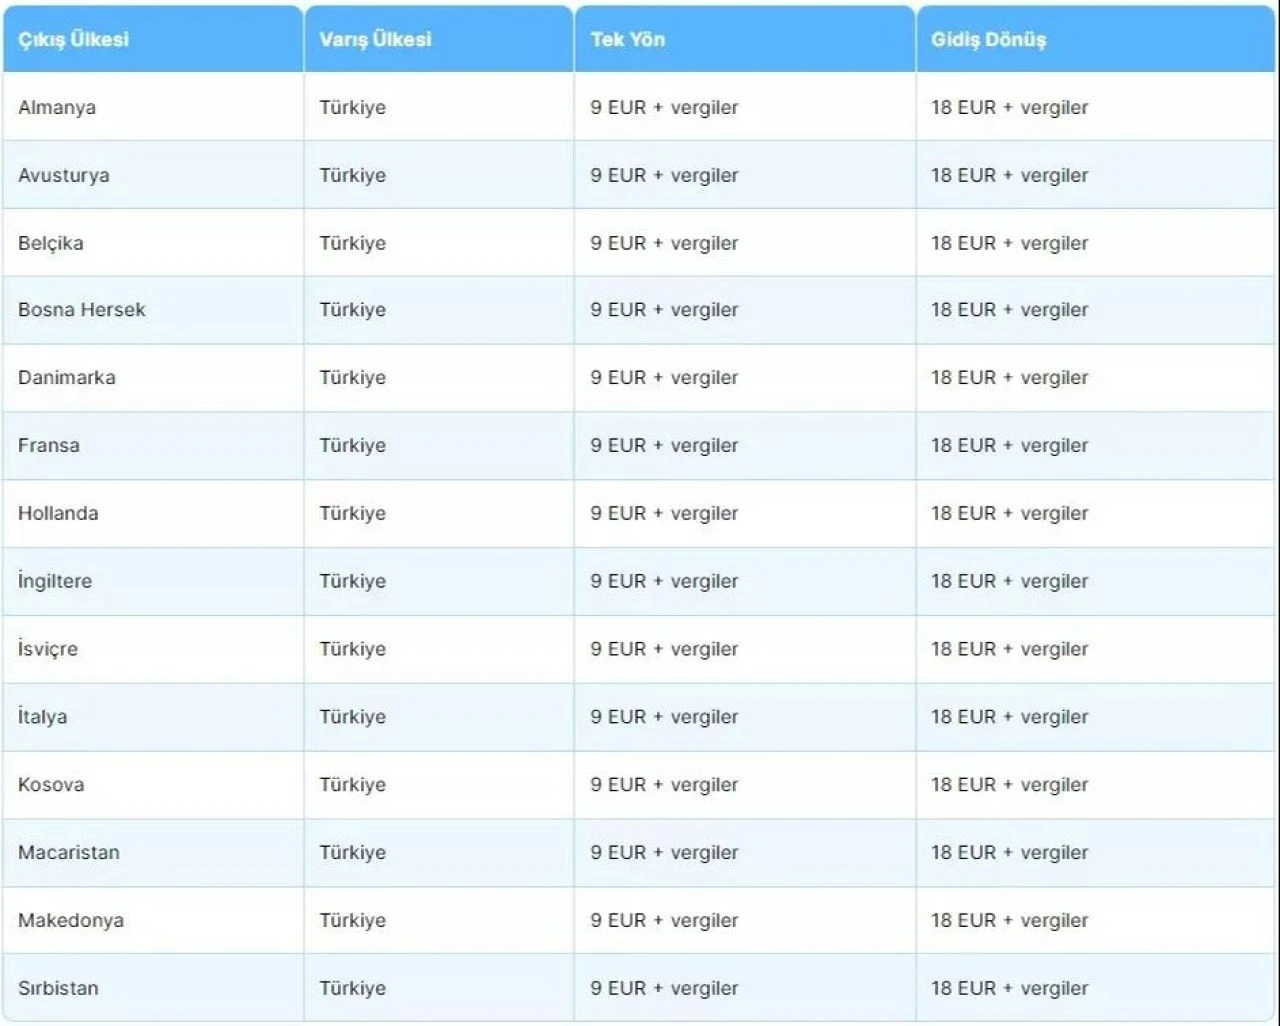Click the one-way price in Fransa row
This screenshot has width=1280, height=1026.
point(664,446)
